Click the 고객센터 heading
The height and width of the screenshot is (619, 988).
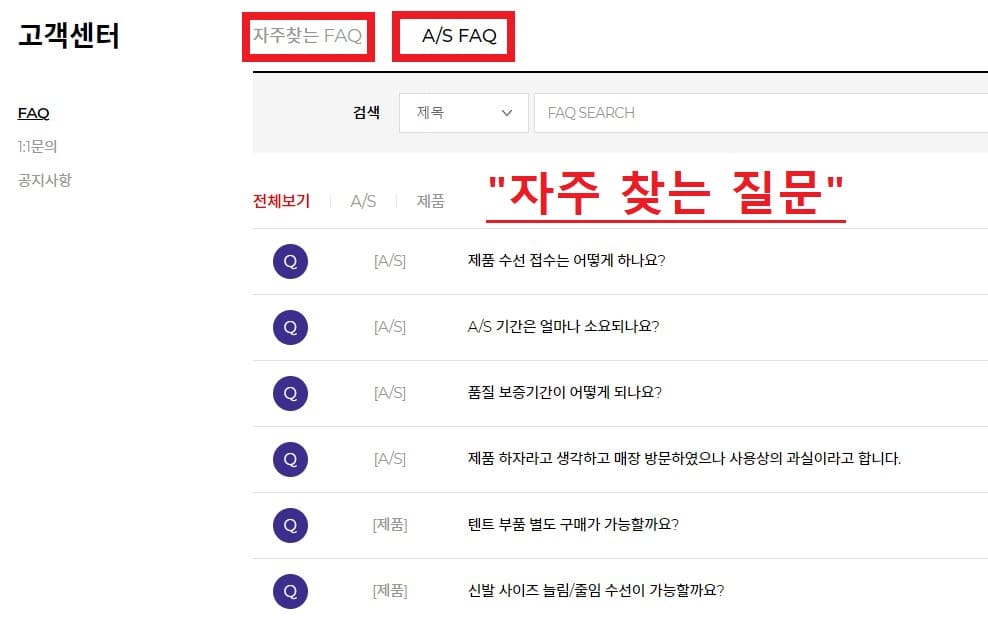(70, 36)
